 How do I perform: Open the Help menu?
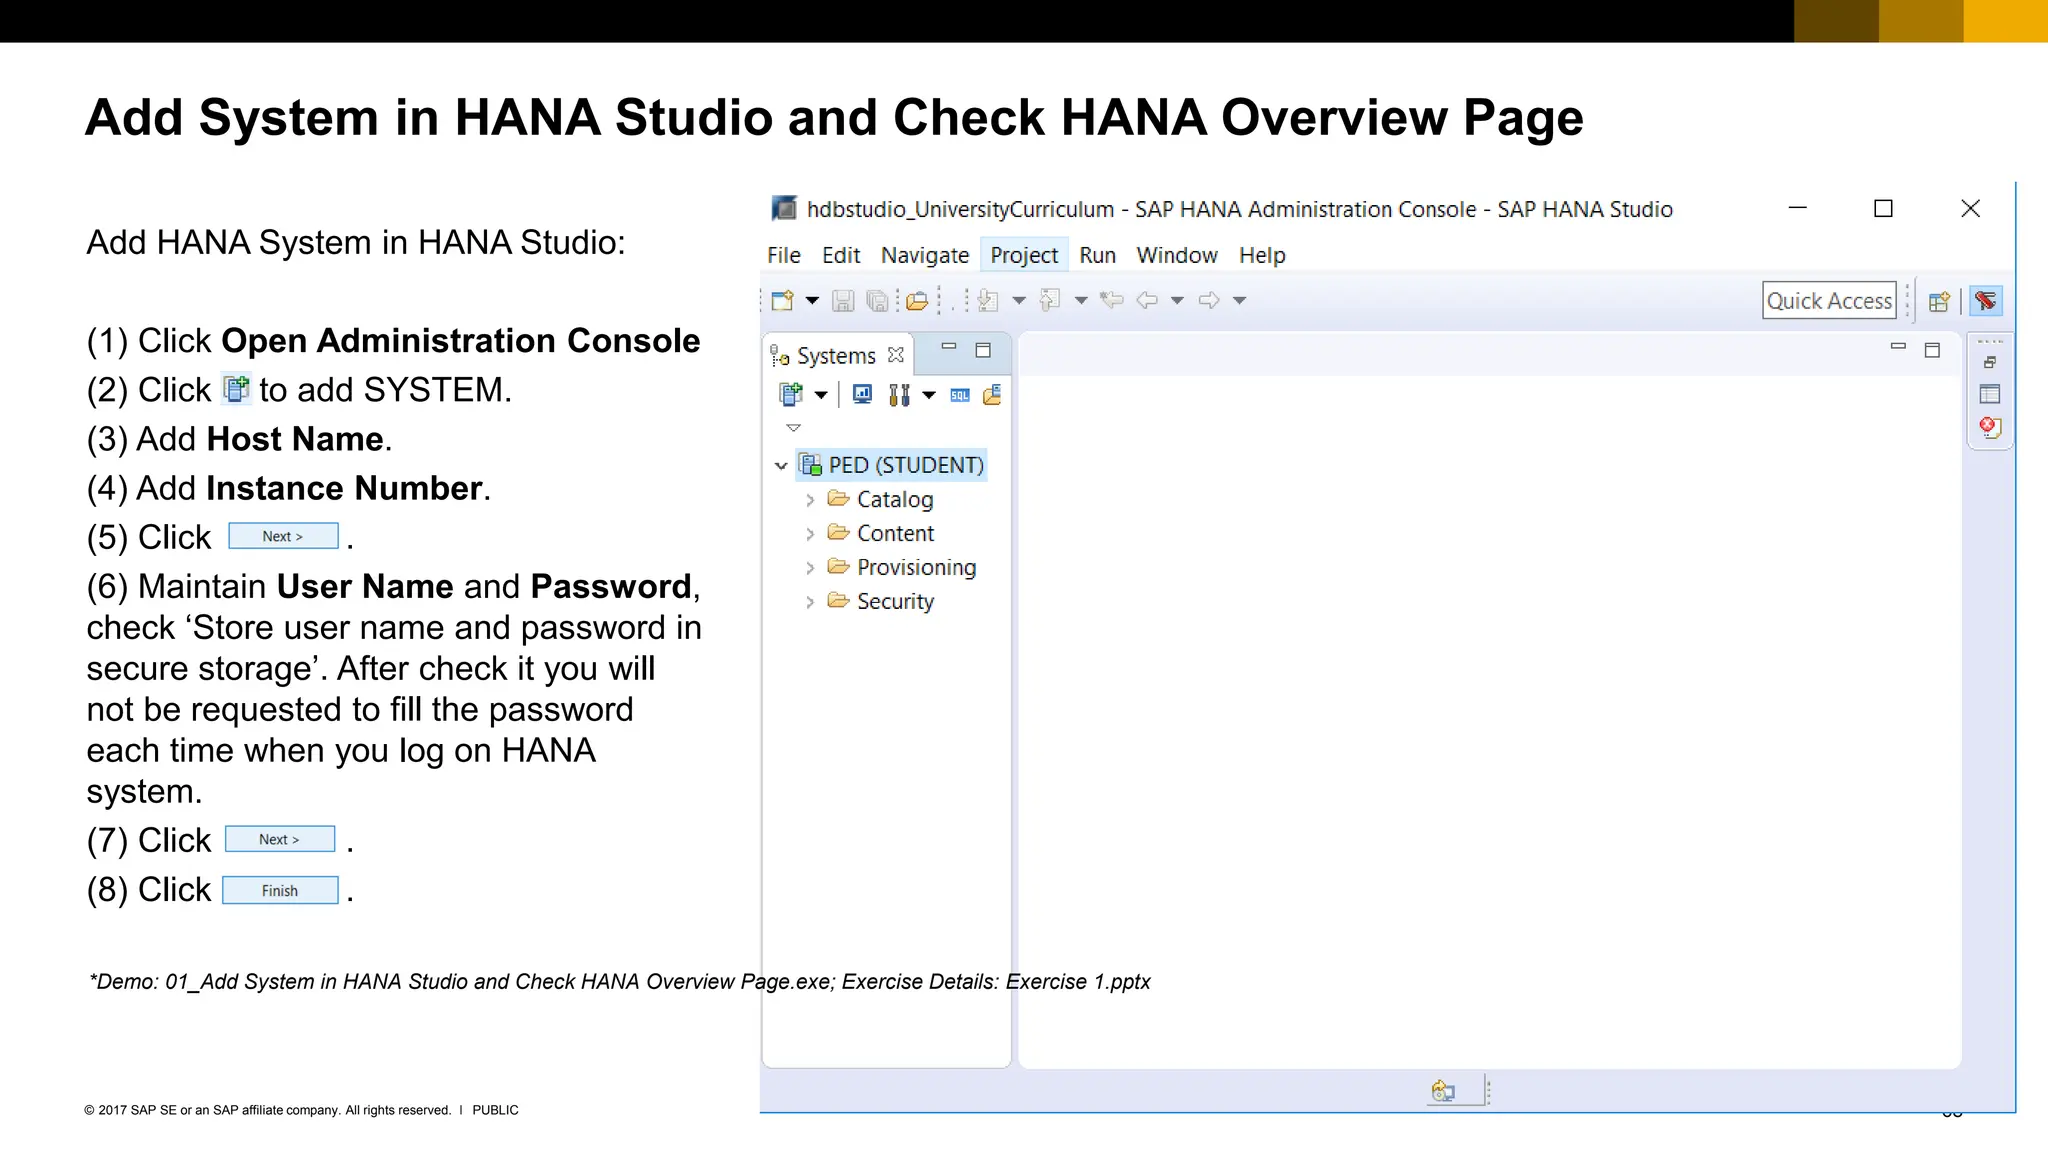[x=1262, y=255]
